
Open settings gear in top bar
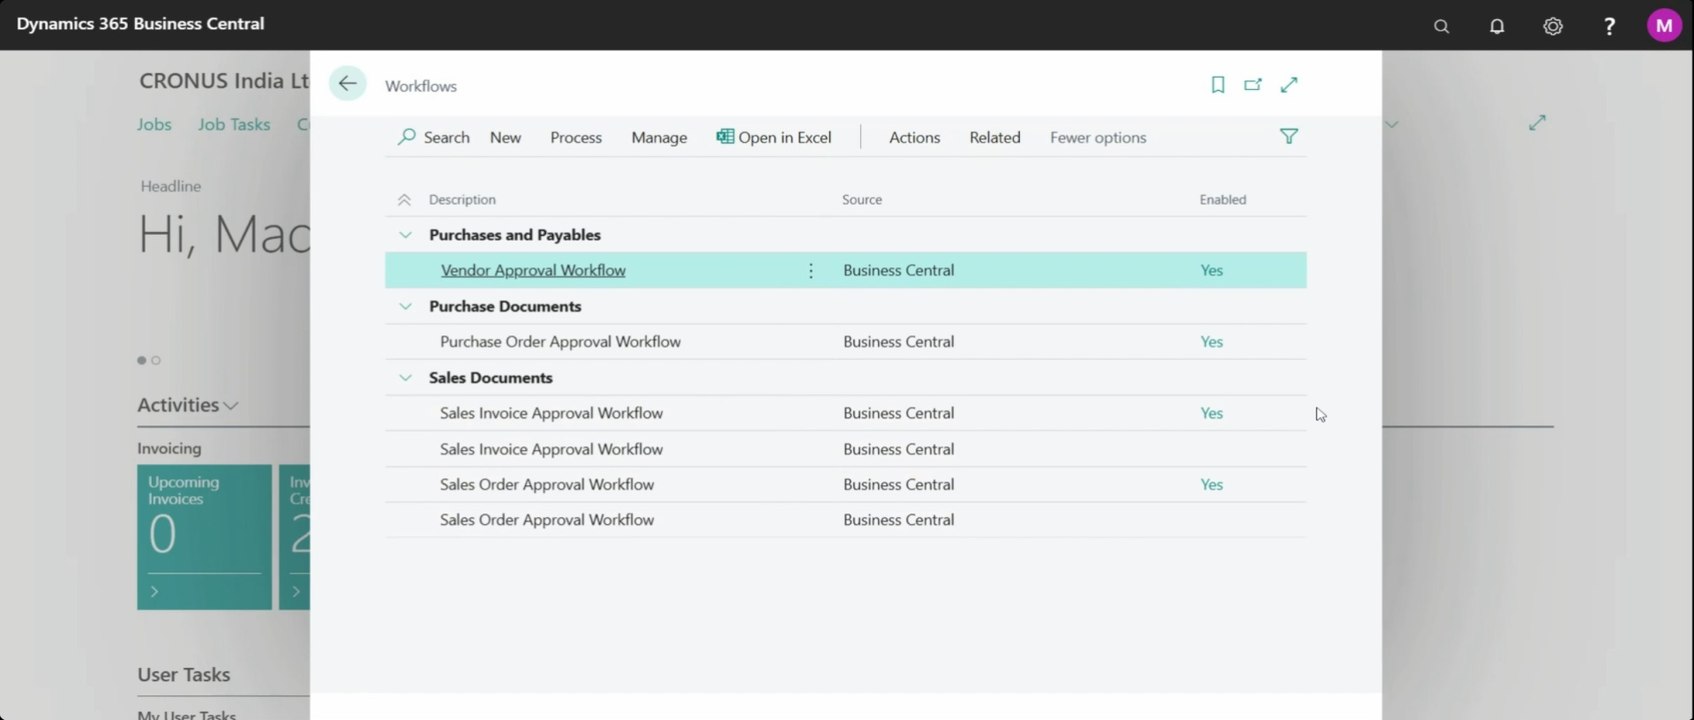(1553, 26)
